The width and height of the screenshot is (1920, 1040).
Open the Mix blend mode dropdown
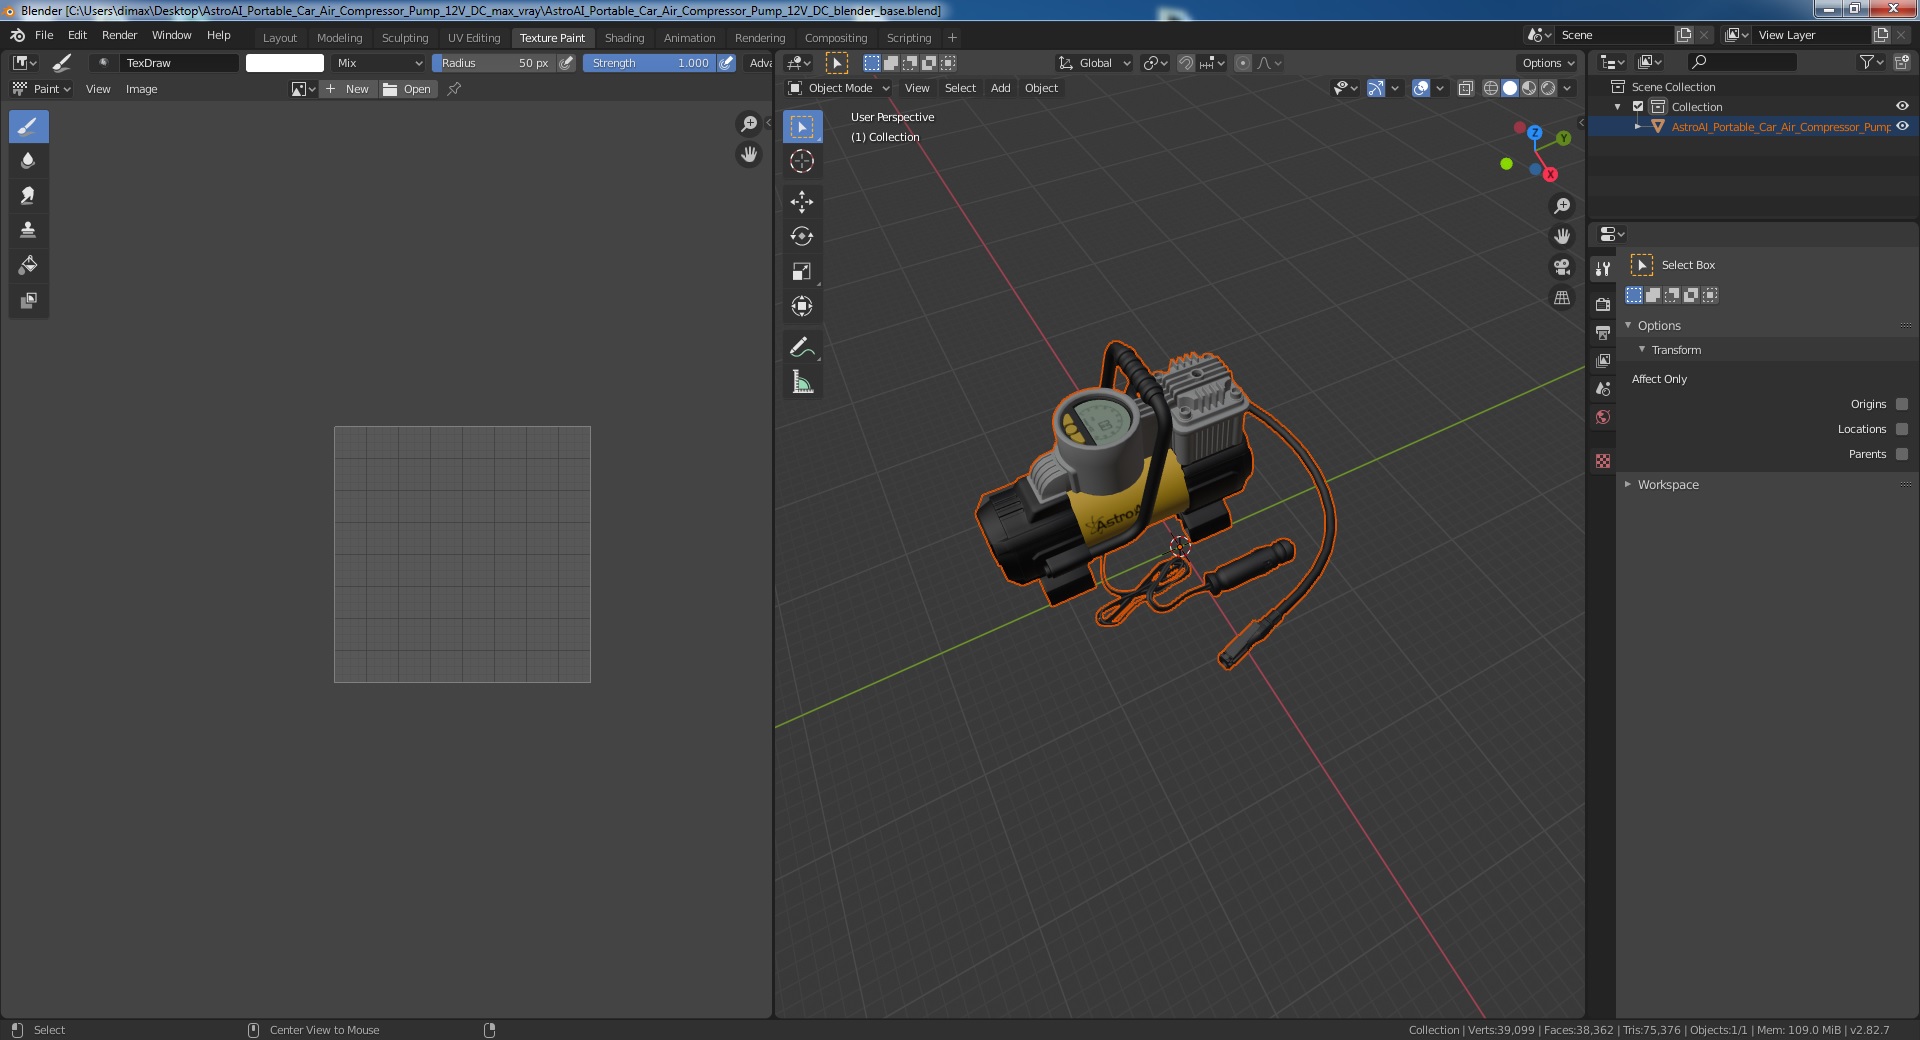coord(379,63)
